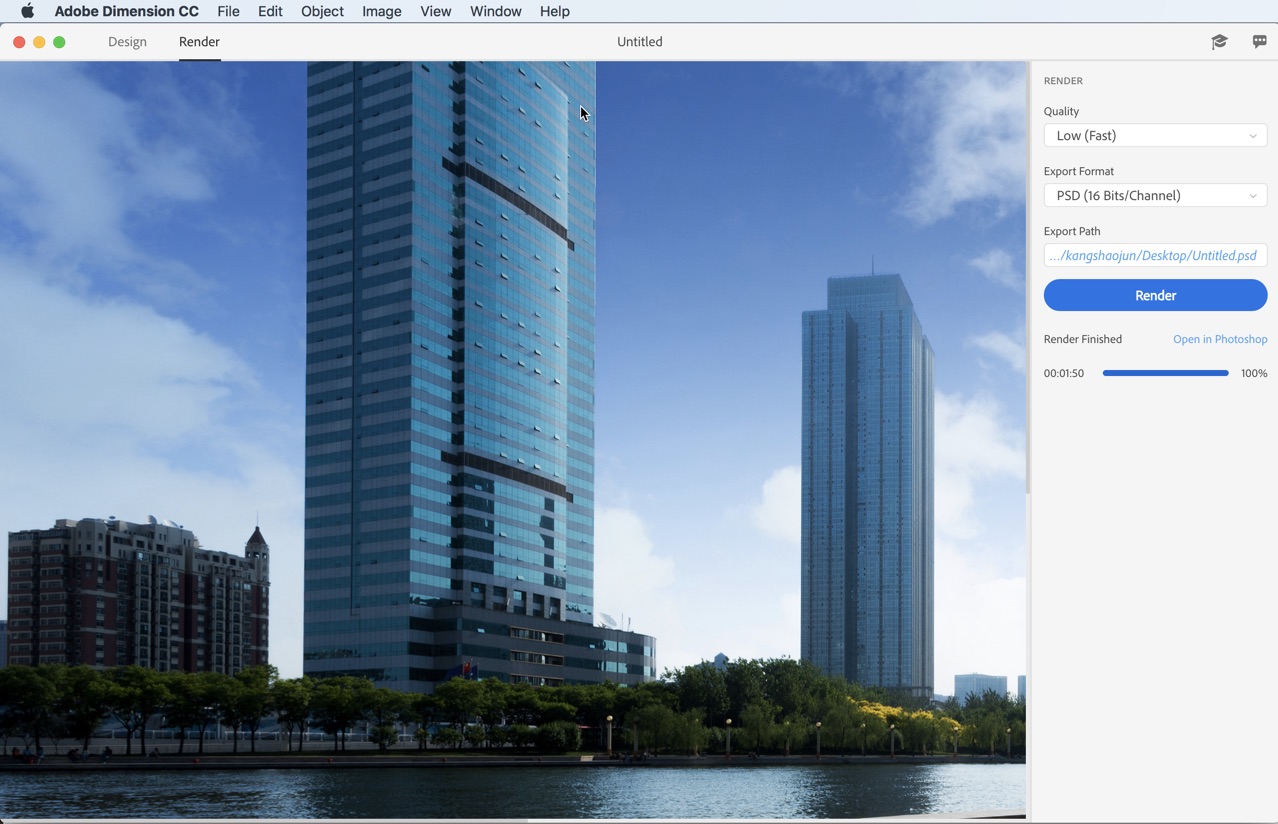
Task: Open rendered file in Photoshop
Action: 1220,339
